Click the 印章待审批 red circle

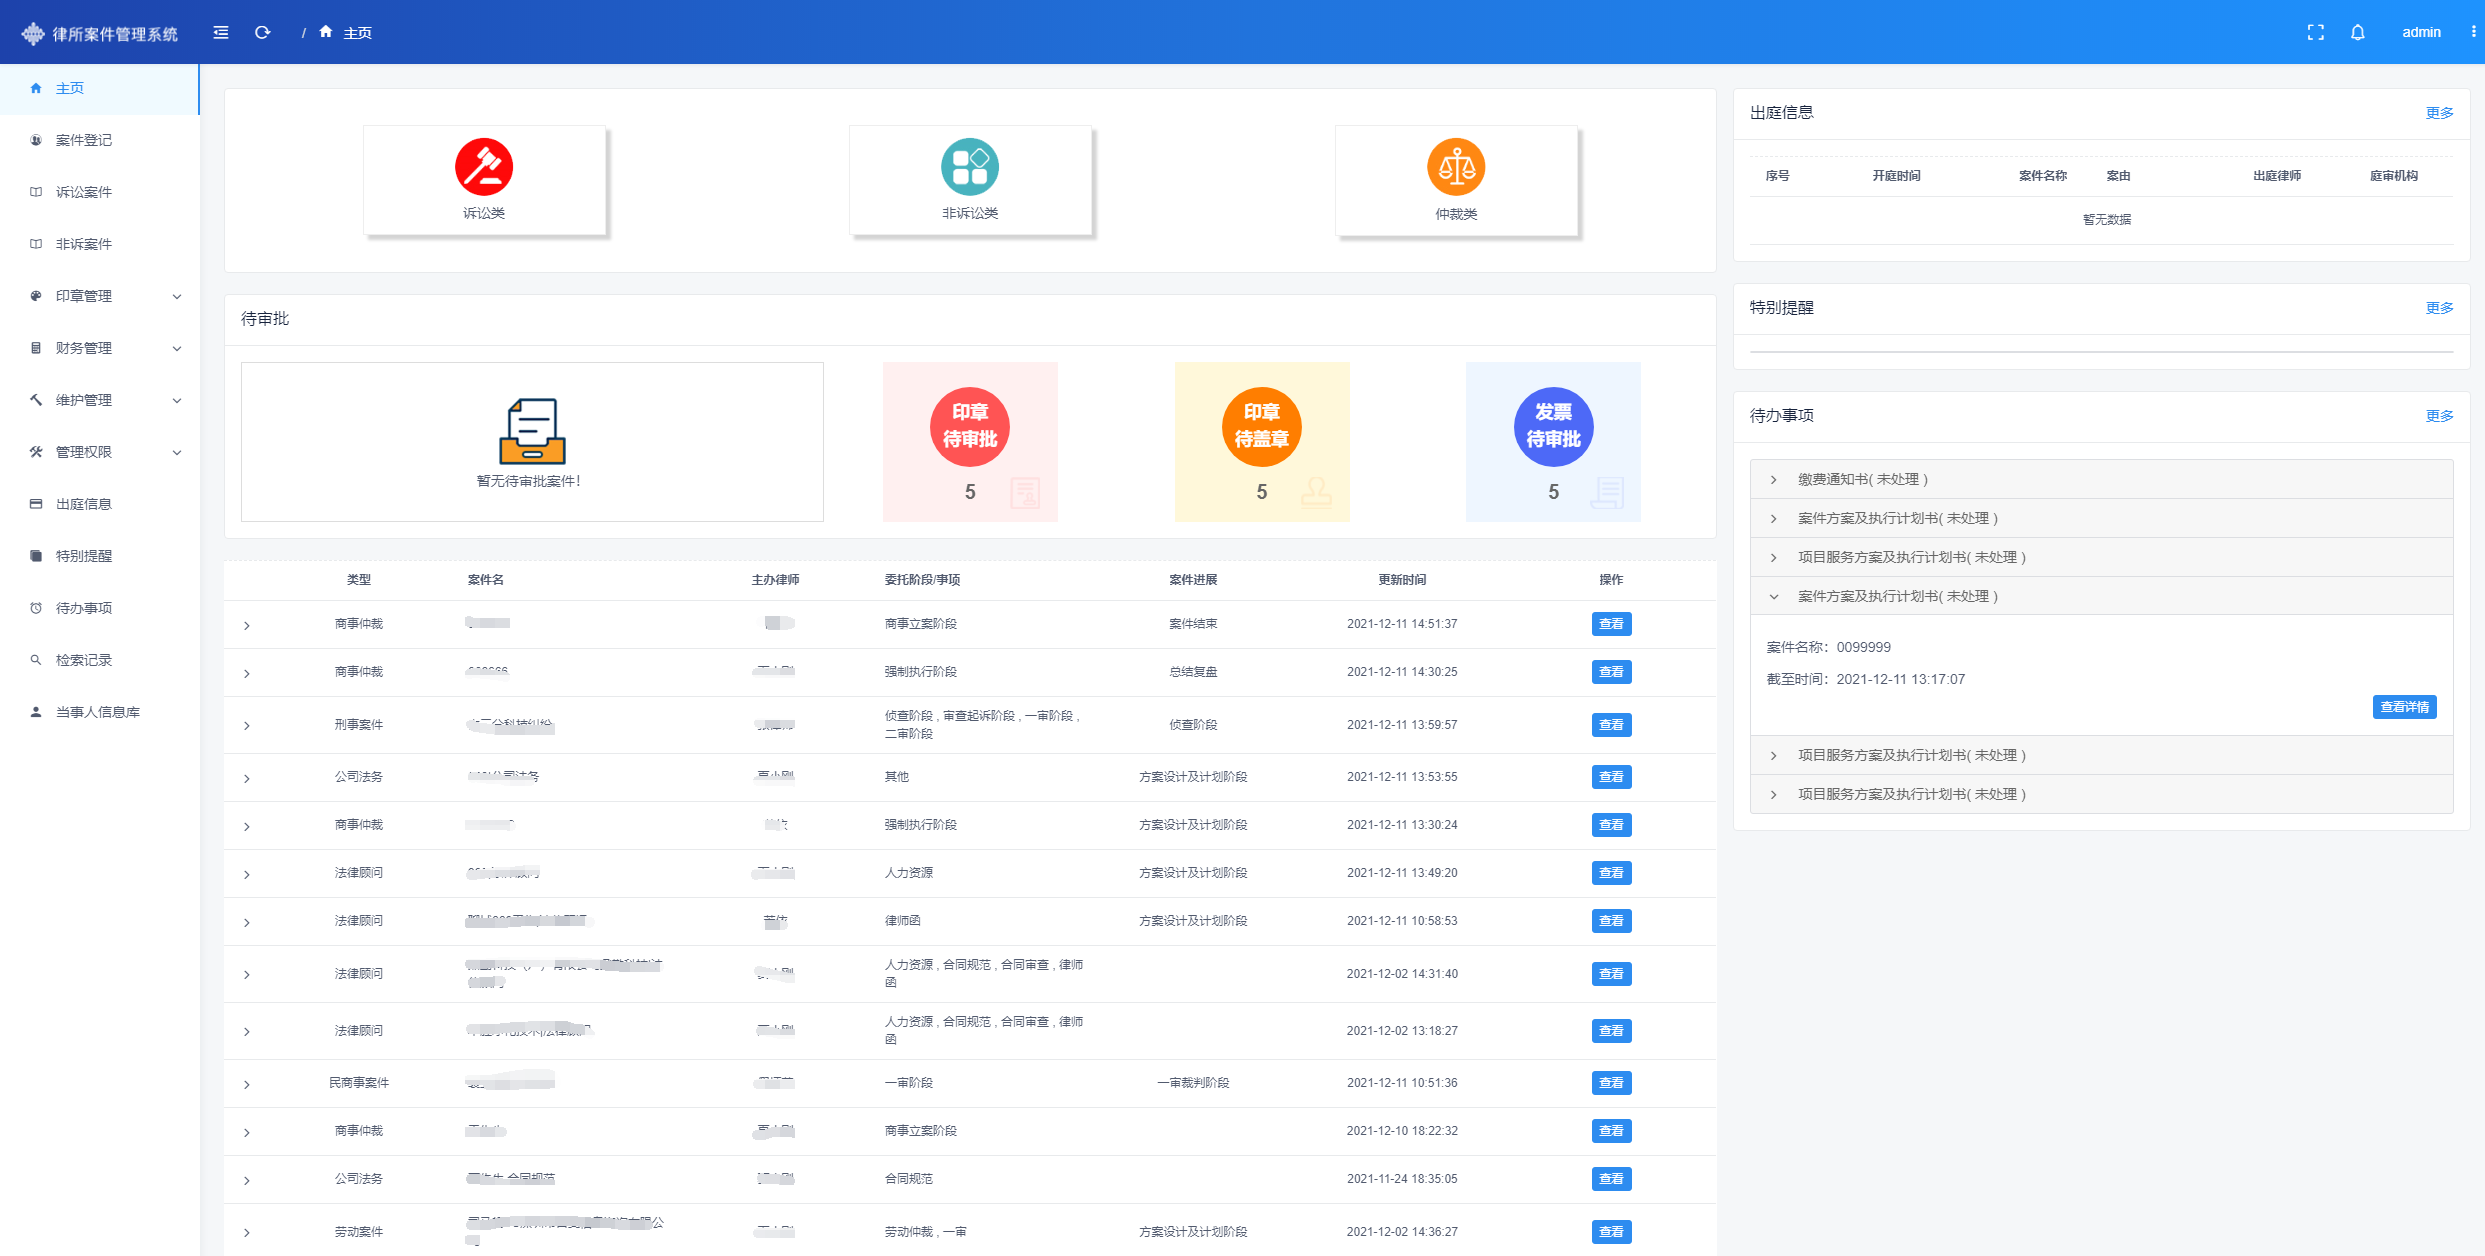969,427
